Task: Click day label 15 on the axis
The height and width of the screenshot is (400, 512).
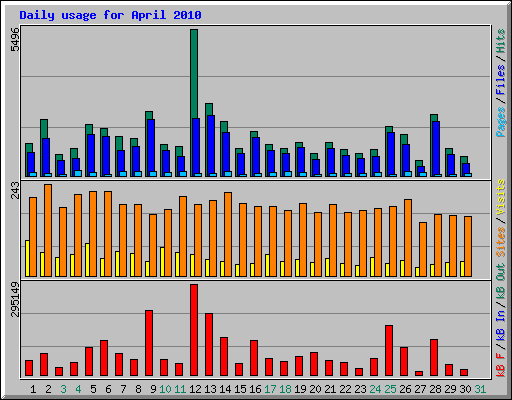Action: point(240,389)
